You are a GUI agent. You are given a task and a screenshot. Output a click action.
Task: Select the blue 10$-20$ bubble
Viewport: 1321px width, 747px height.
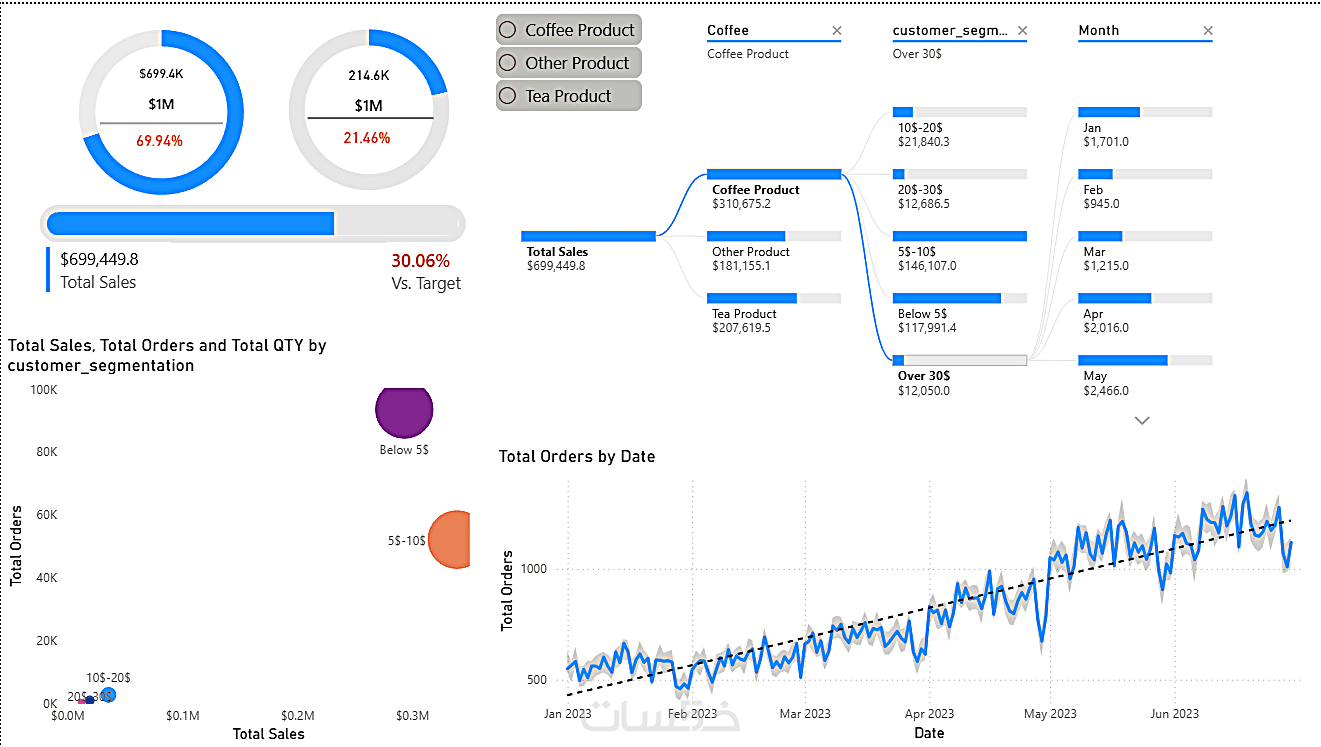[108, 694]
